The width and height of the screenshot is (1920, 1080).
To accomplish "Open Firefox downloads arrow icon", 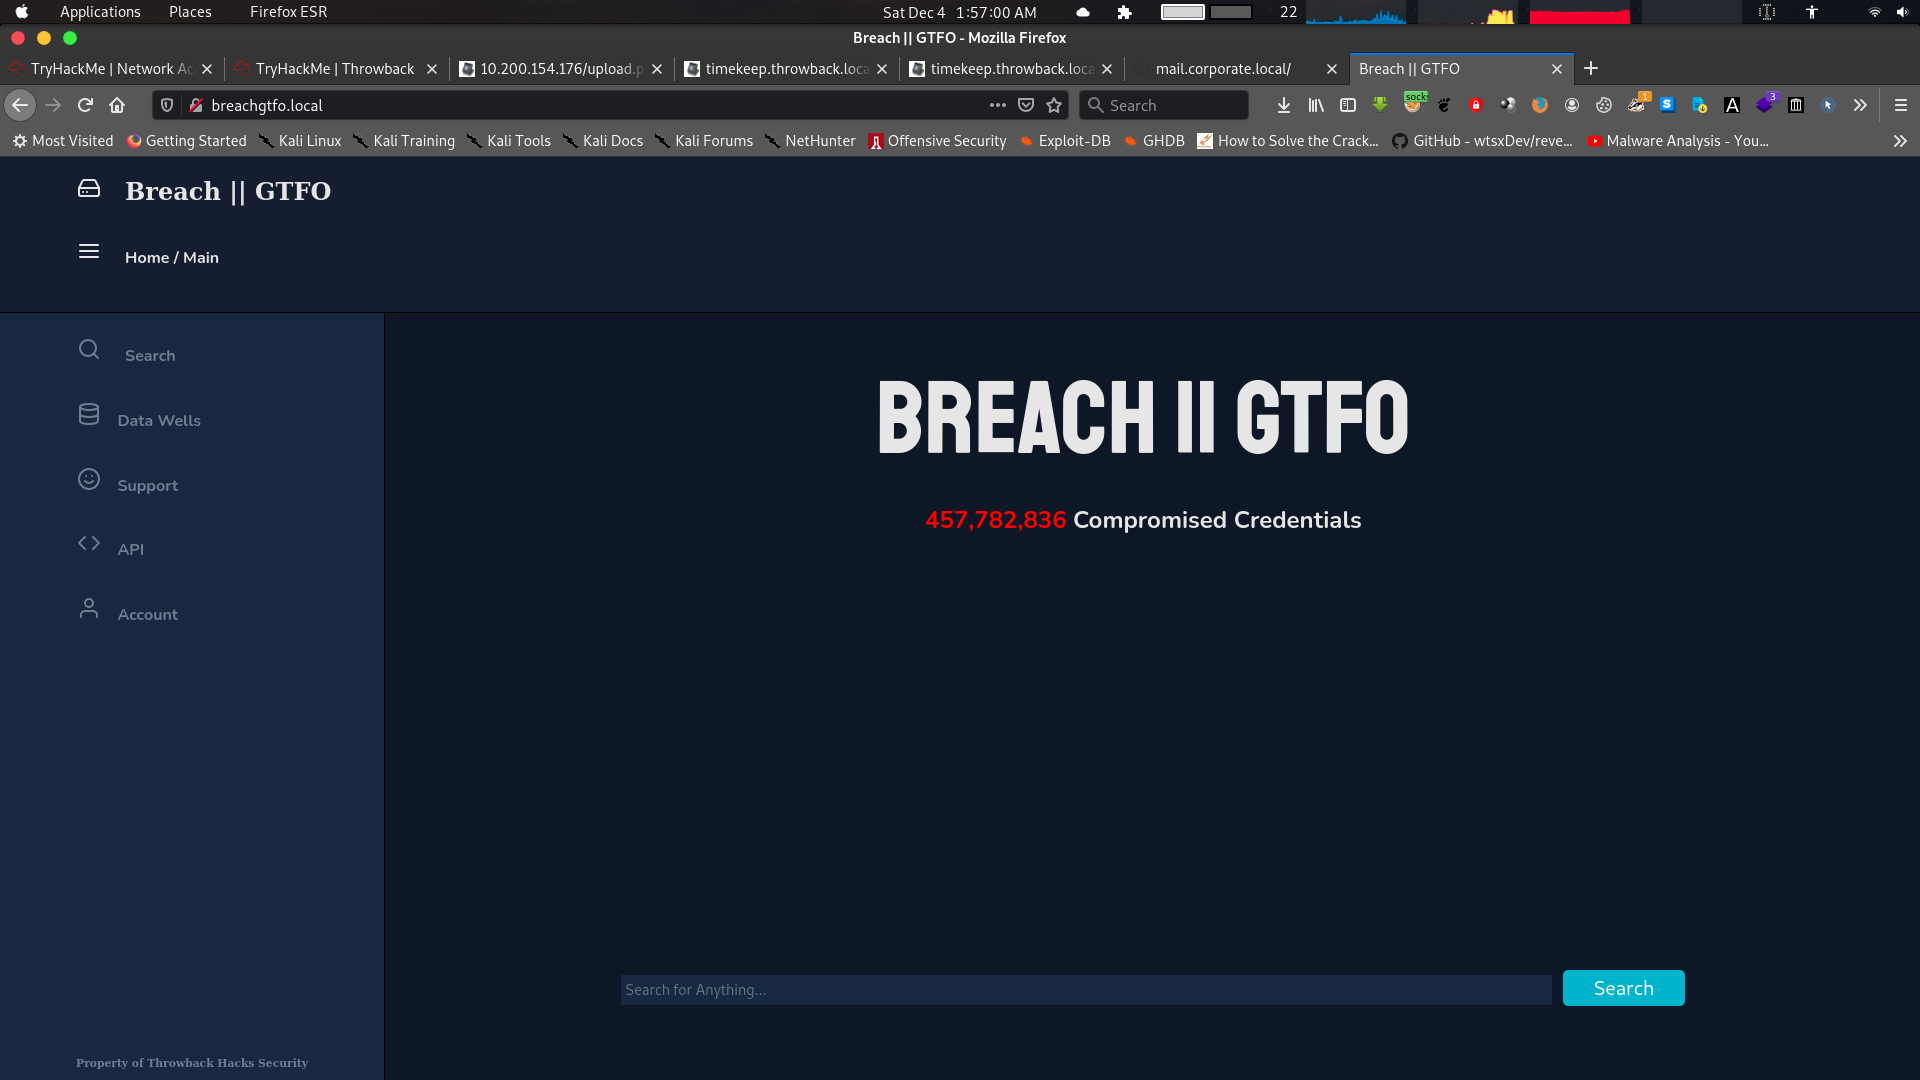I will [x=1284, y=105].
